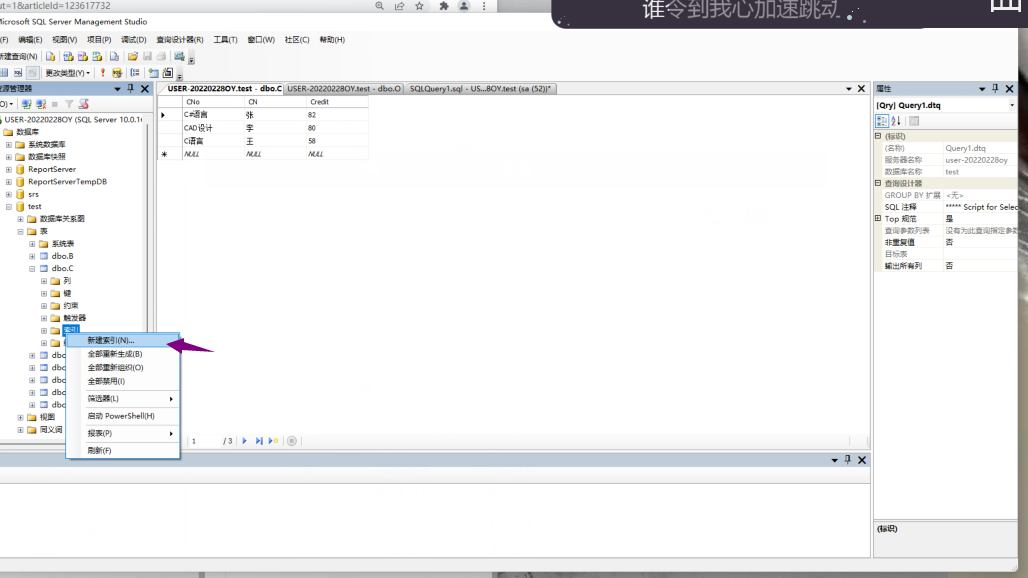
Task: Open the Query1.dtq object dropdown in Properties
Action: [x=1012, y=105]
